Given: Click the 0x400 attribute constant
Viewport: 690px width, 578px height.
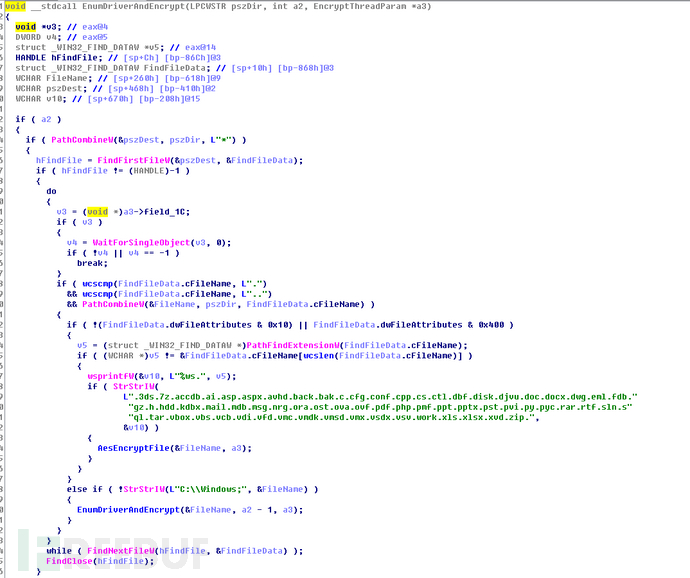Looking at the screenshot, I should tap(491, 325).
